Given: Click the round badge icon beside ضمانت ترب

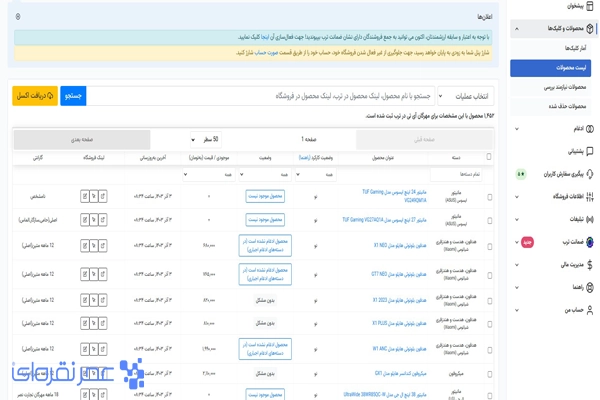Looking at the screenshot, I should pyautogui.click(x=590, y=242).
